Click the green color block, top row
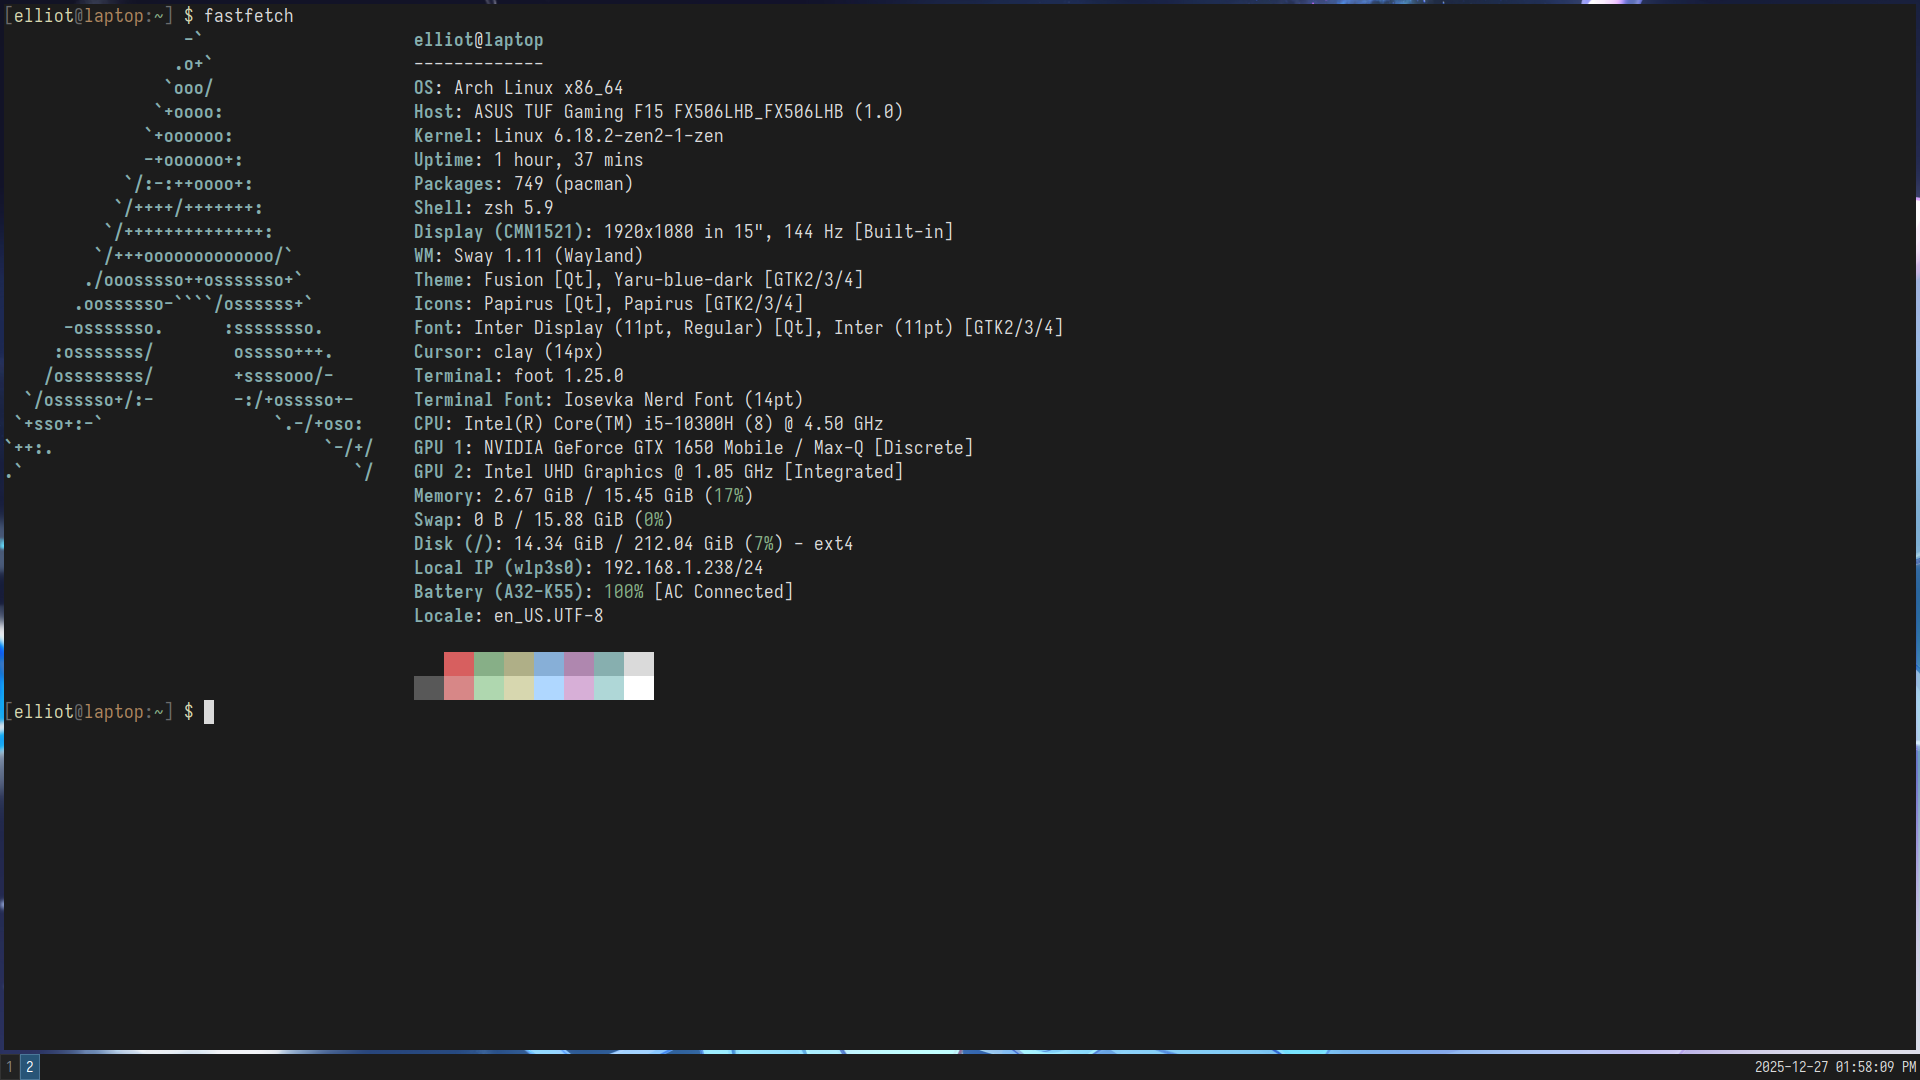 tap(489, 664)
